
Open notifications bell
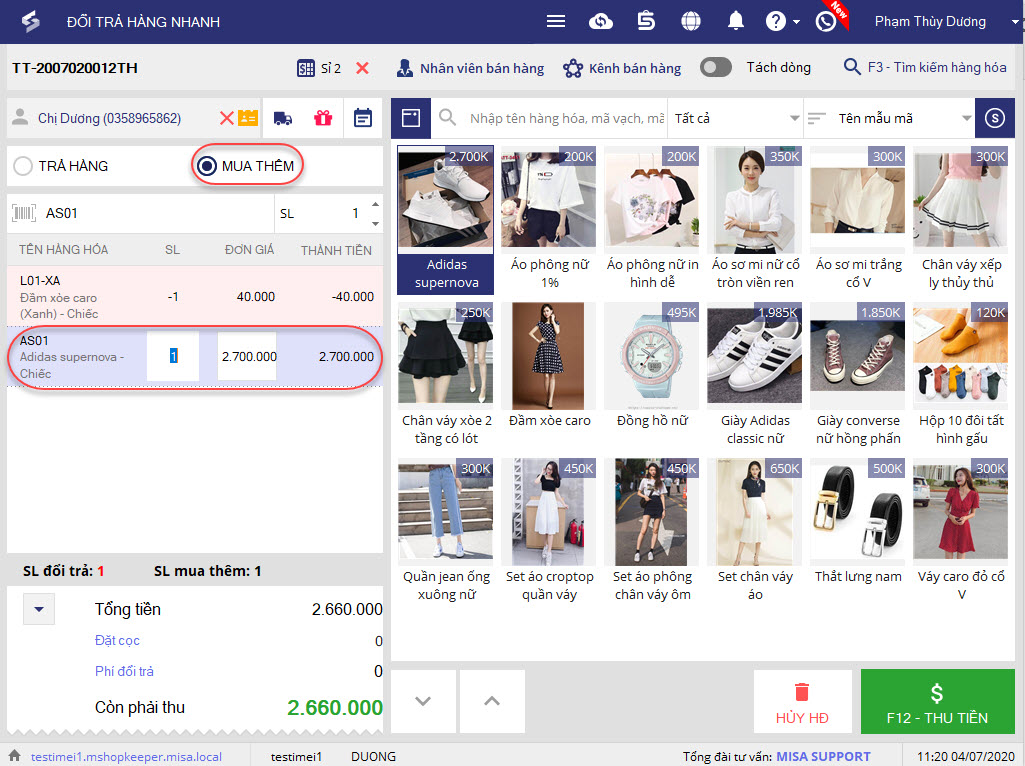tap(735, 22)
